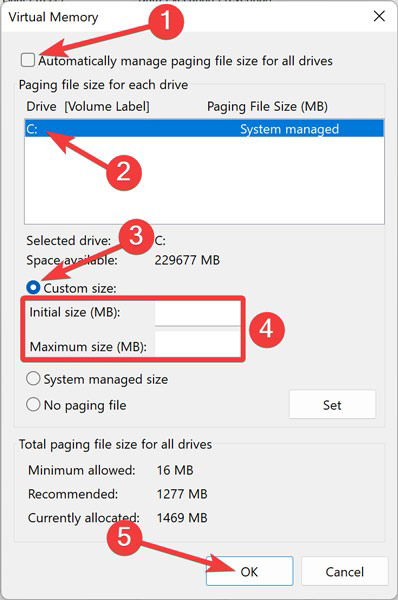Click the red step 1 marker
The width and height of the screenshot is (398, 600).
[166, 21]
